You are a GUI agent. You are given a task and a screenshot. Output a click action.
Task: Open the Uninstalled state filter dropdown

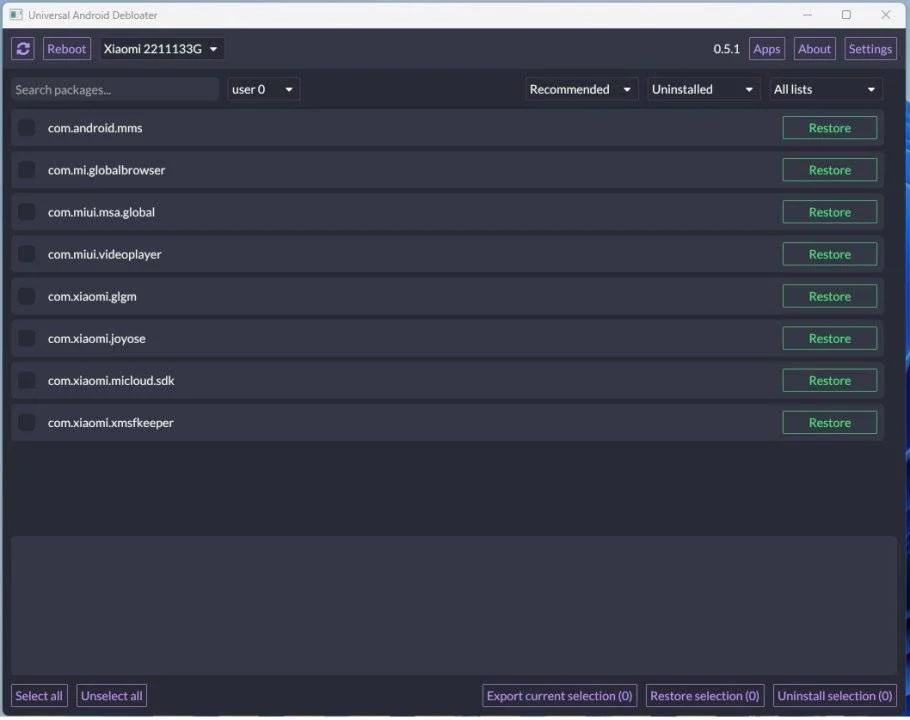coord(703,89)
